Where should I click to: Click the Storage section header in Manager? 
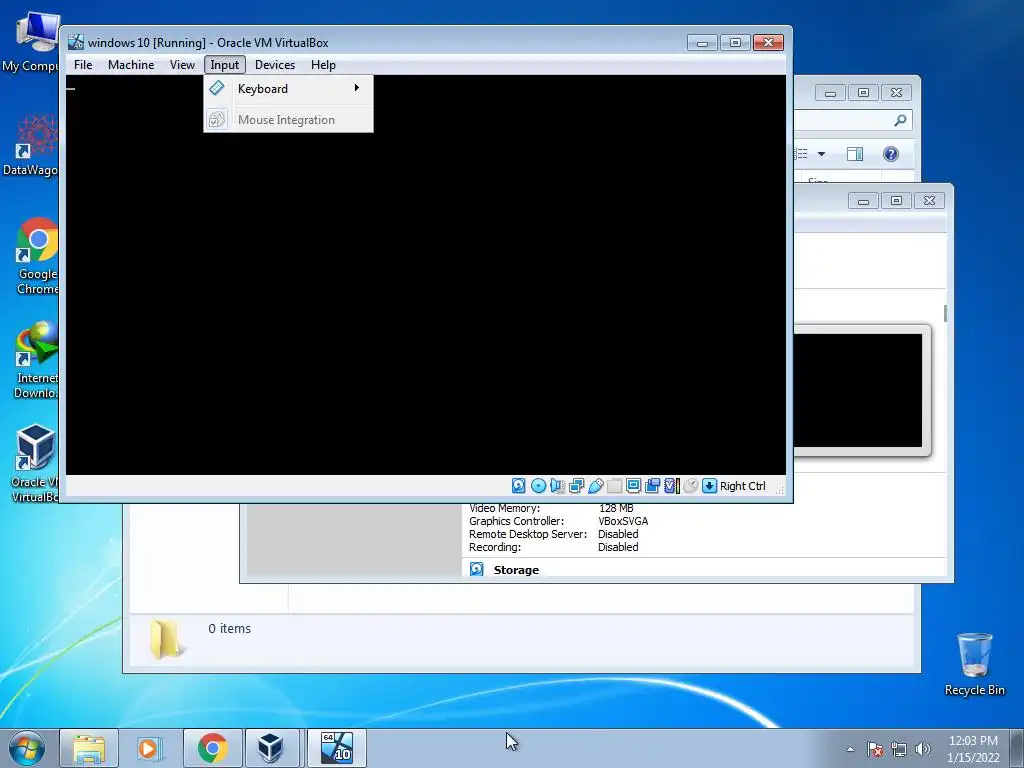coord(516,570)
